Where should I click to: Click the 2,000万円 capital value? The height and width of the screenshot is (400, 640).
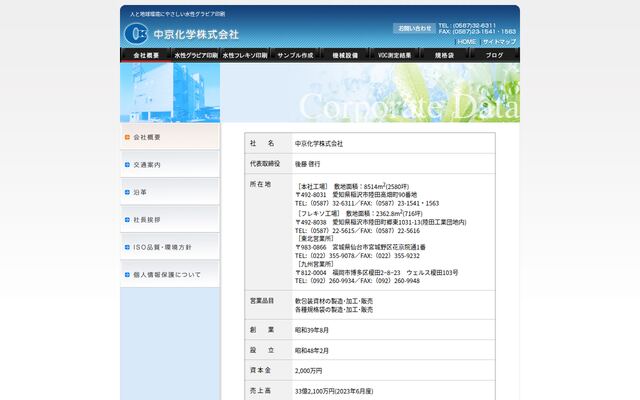coord(309,371)
